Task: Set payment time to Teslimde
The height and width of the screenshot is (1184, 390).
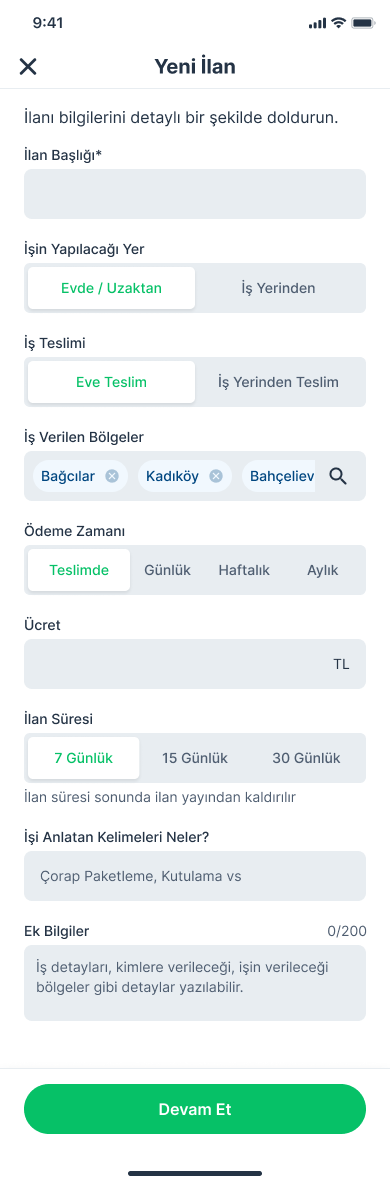Action: (79, 570)
